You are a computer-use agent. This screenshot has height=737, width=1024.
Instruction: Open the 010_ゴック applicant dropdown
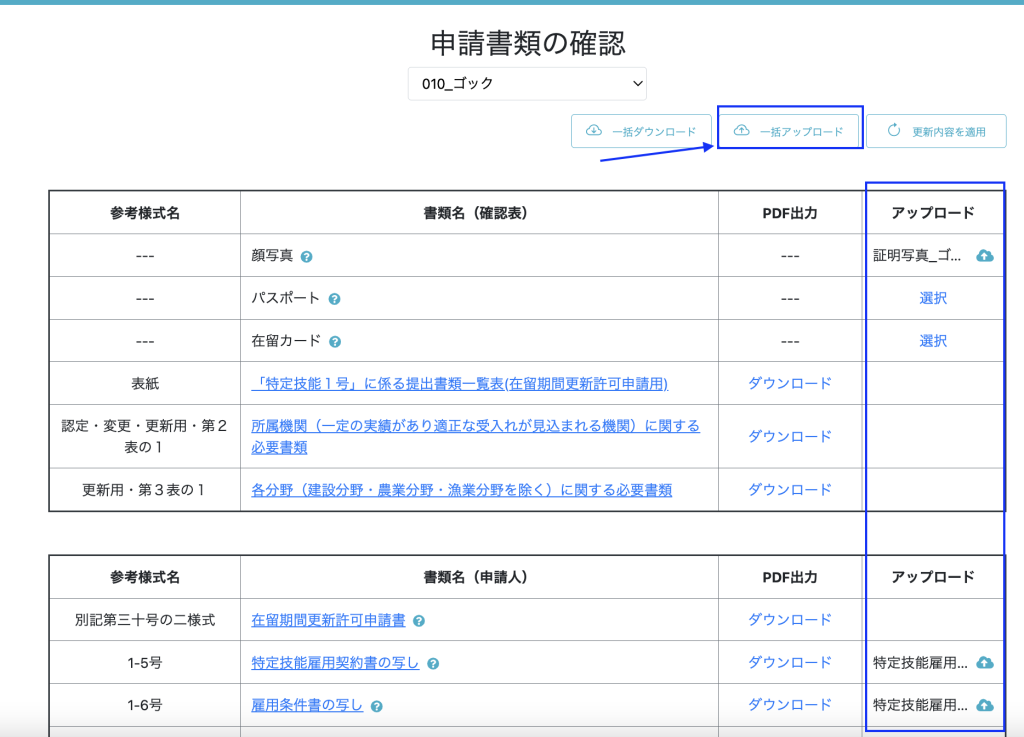(527, 84)
